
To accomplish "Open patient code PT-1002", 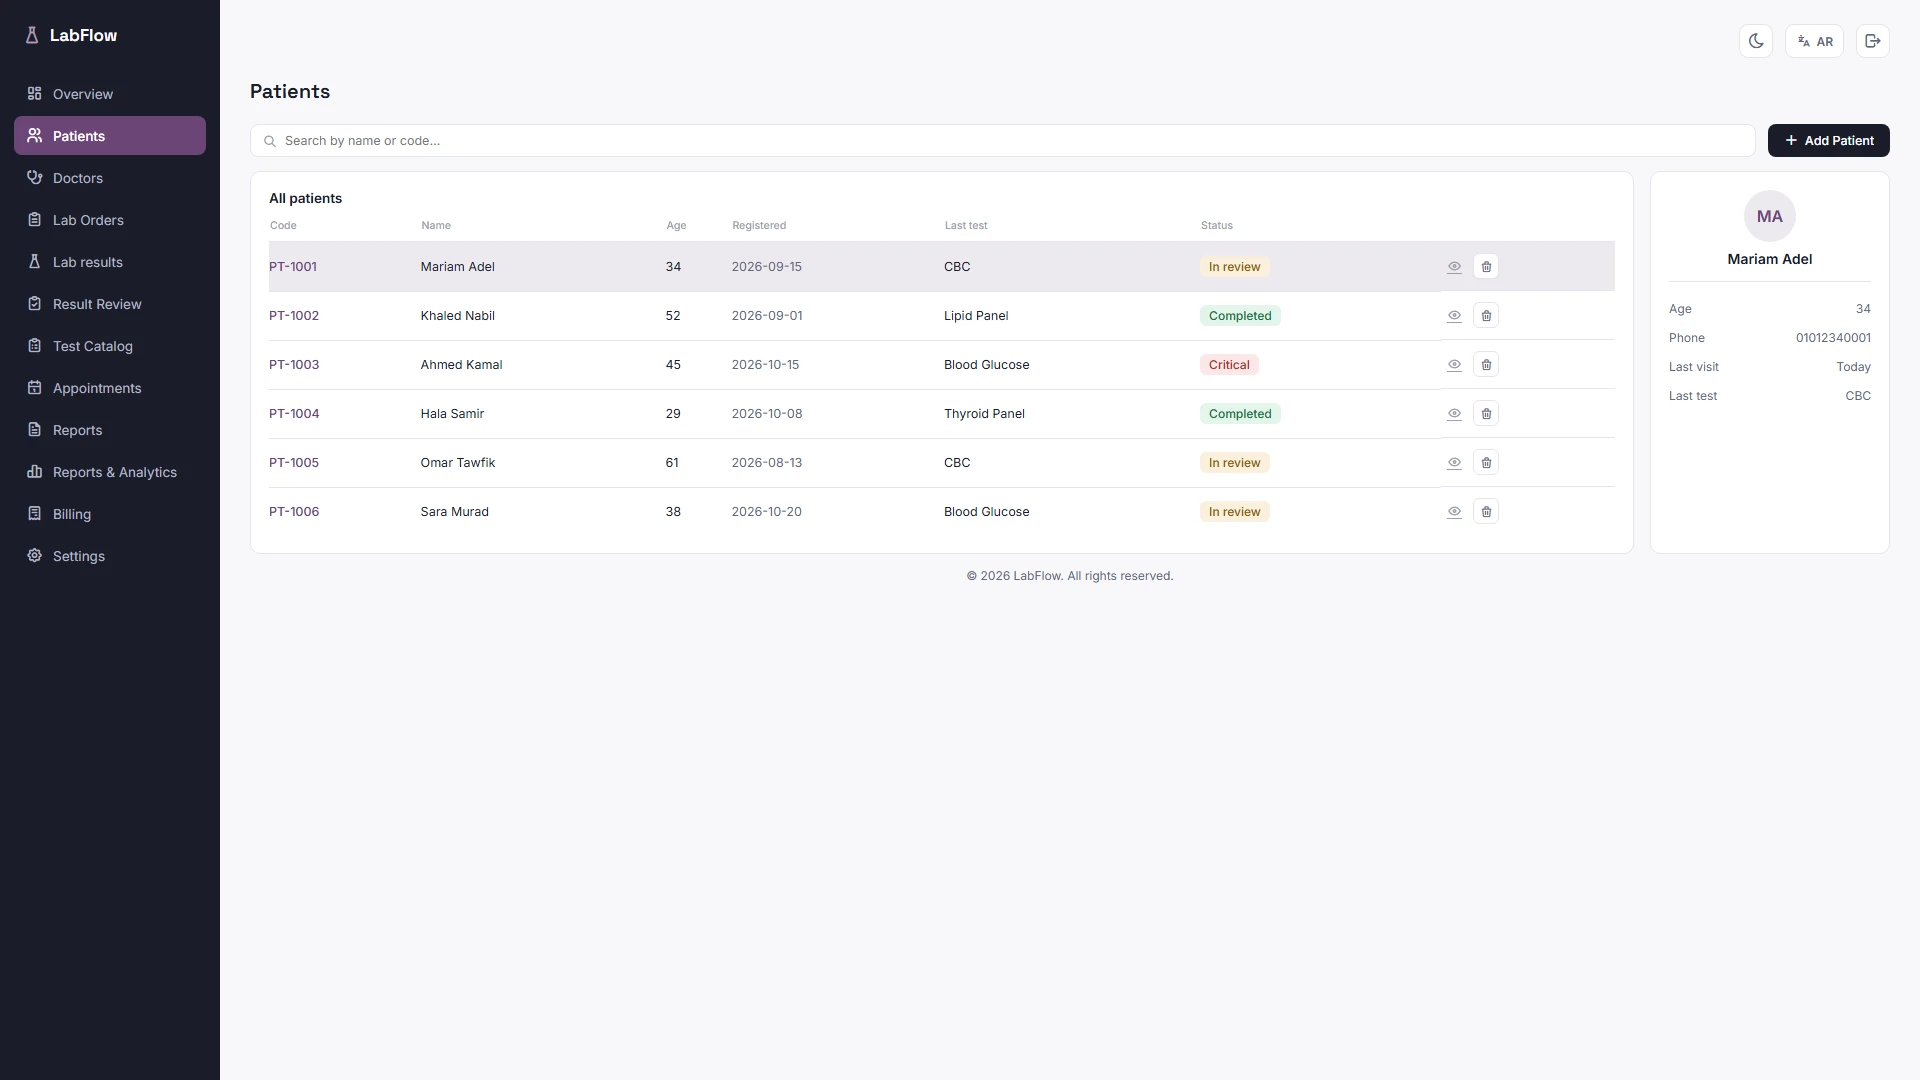I will [x=294, y=316].
